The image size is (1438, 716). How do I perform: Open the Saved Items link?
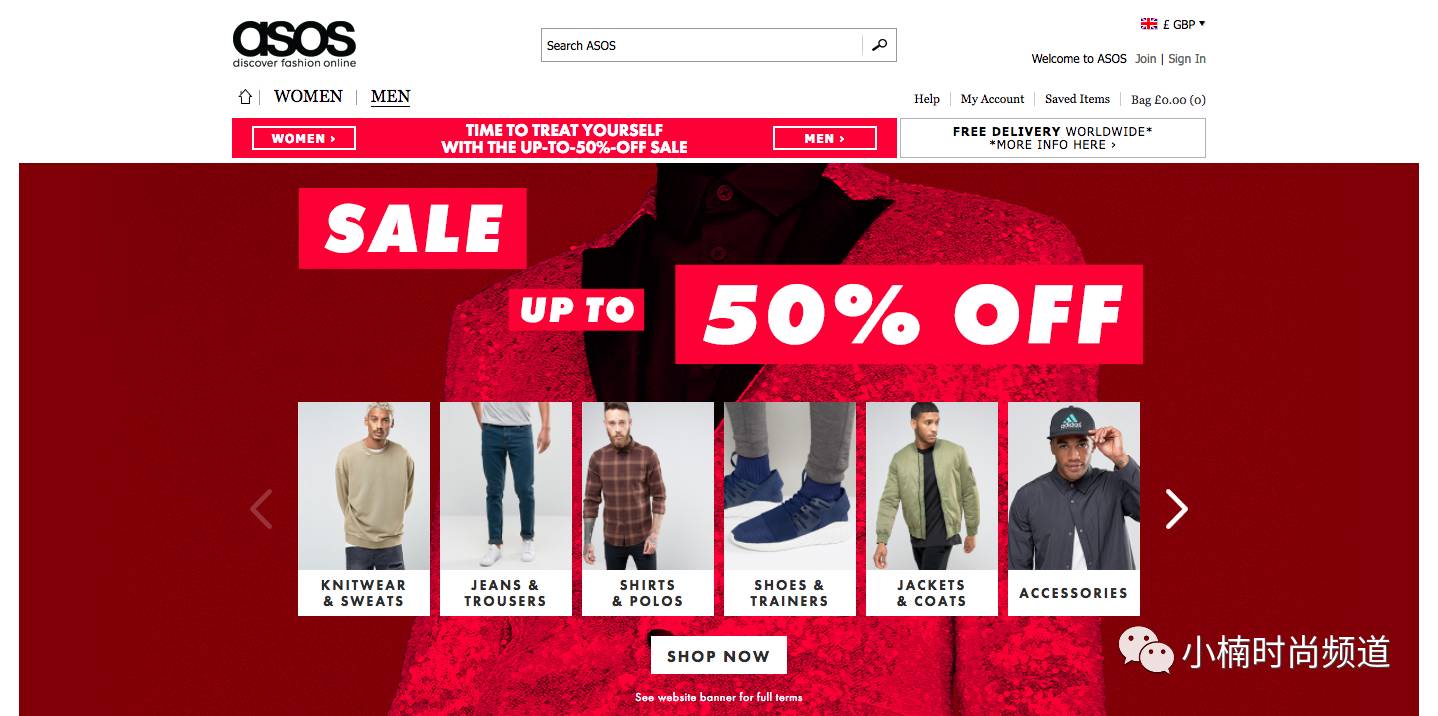[1077, 99]
